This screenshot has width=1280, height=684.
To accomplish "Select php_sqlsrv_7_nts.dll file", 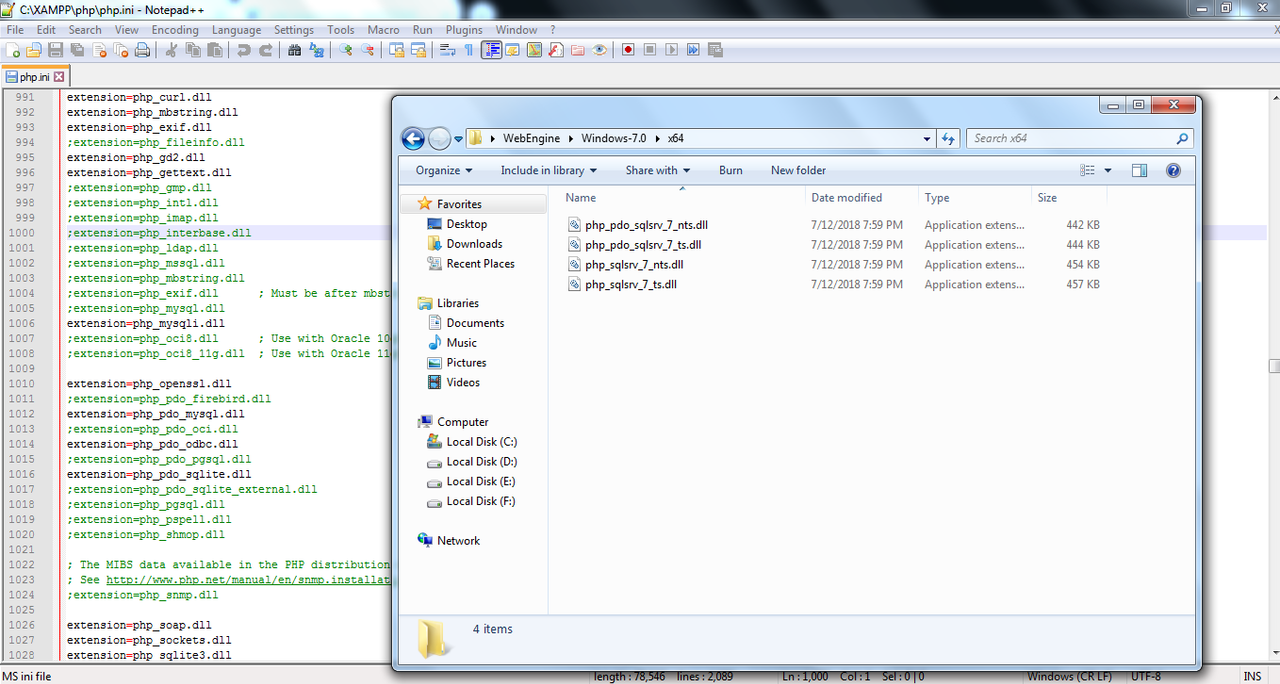I will 634,264.
